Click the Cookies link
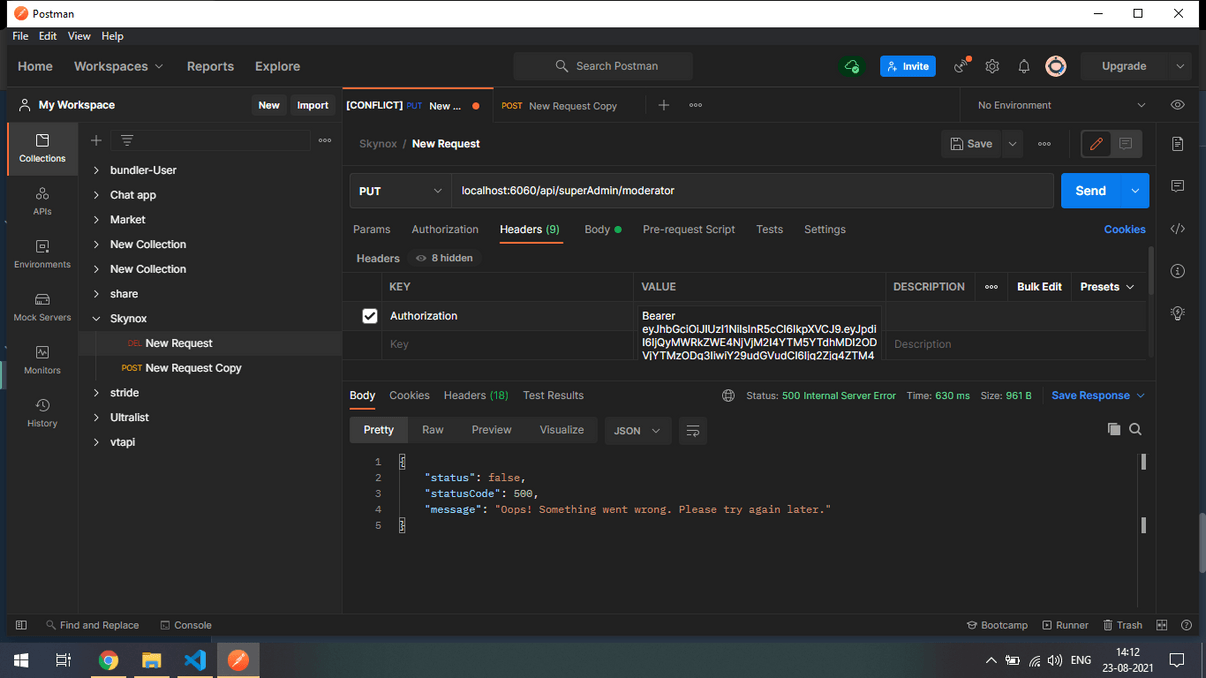This screenshot has height=678, width=1206. click(1124, 229)
